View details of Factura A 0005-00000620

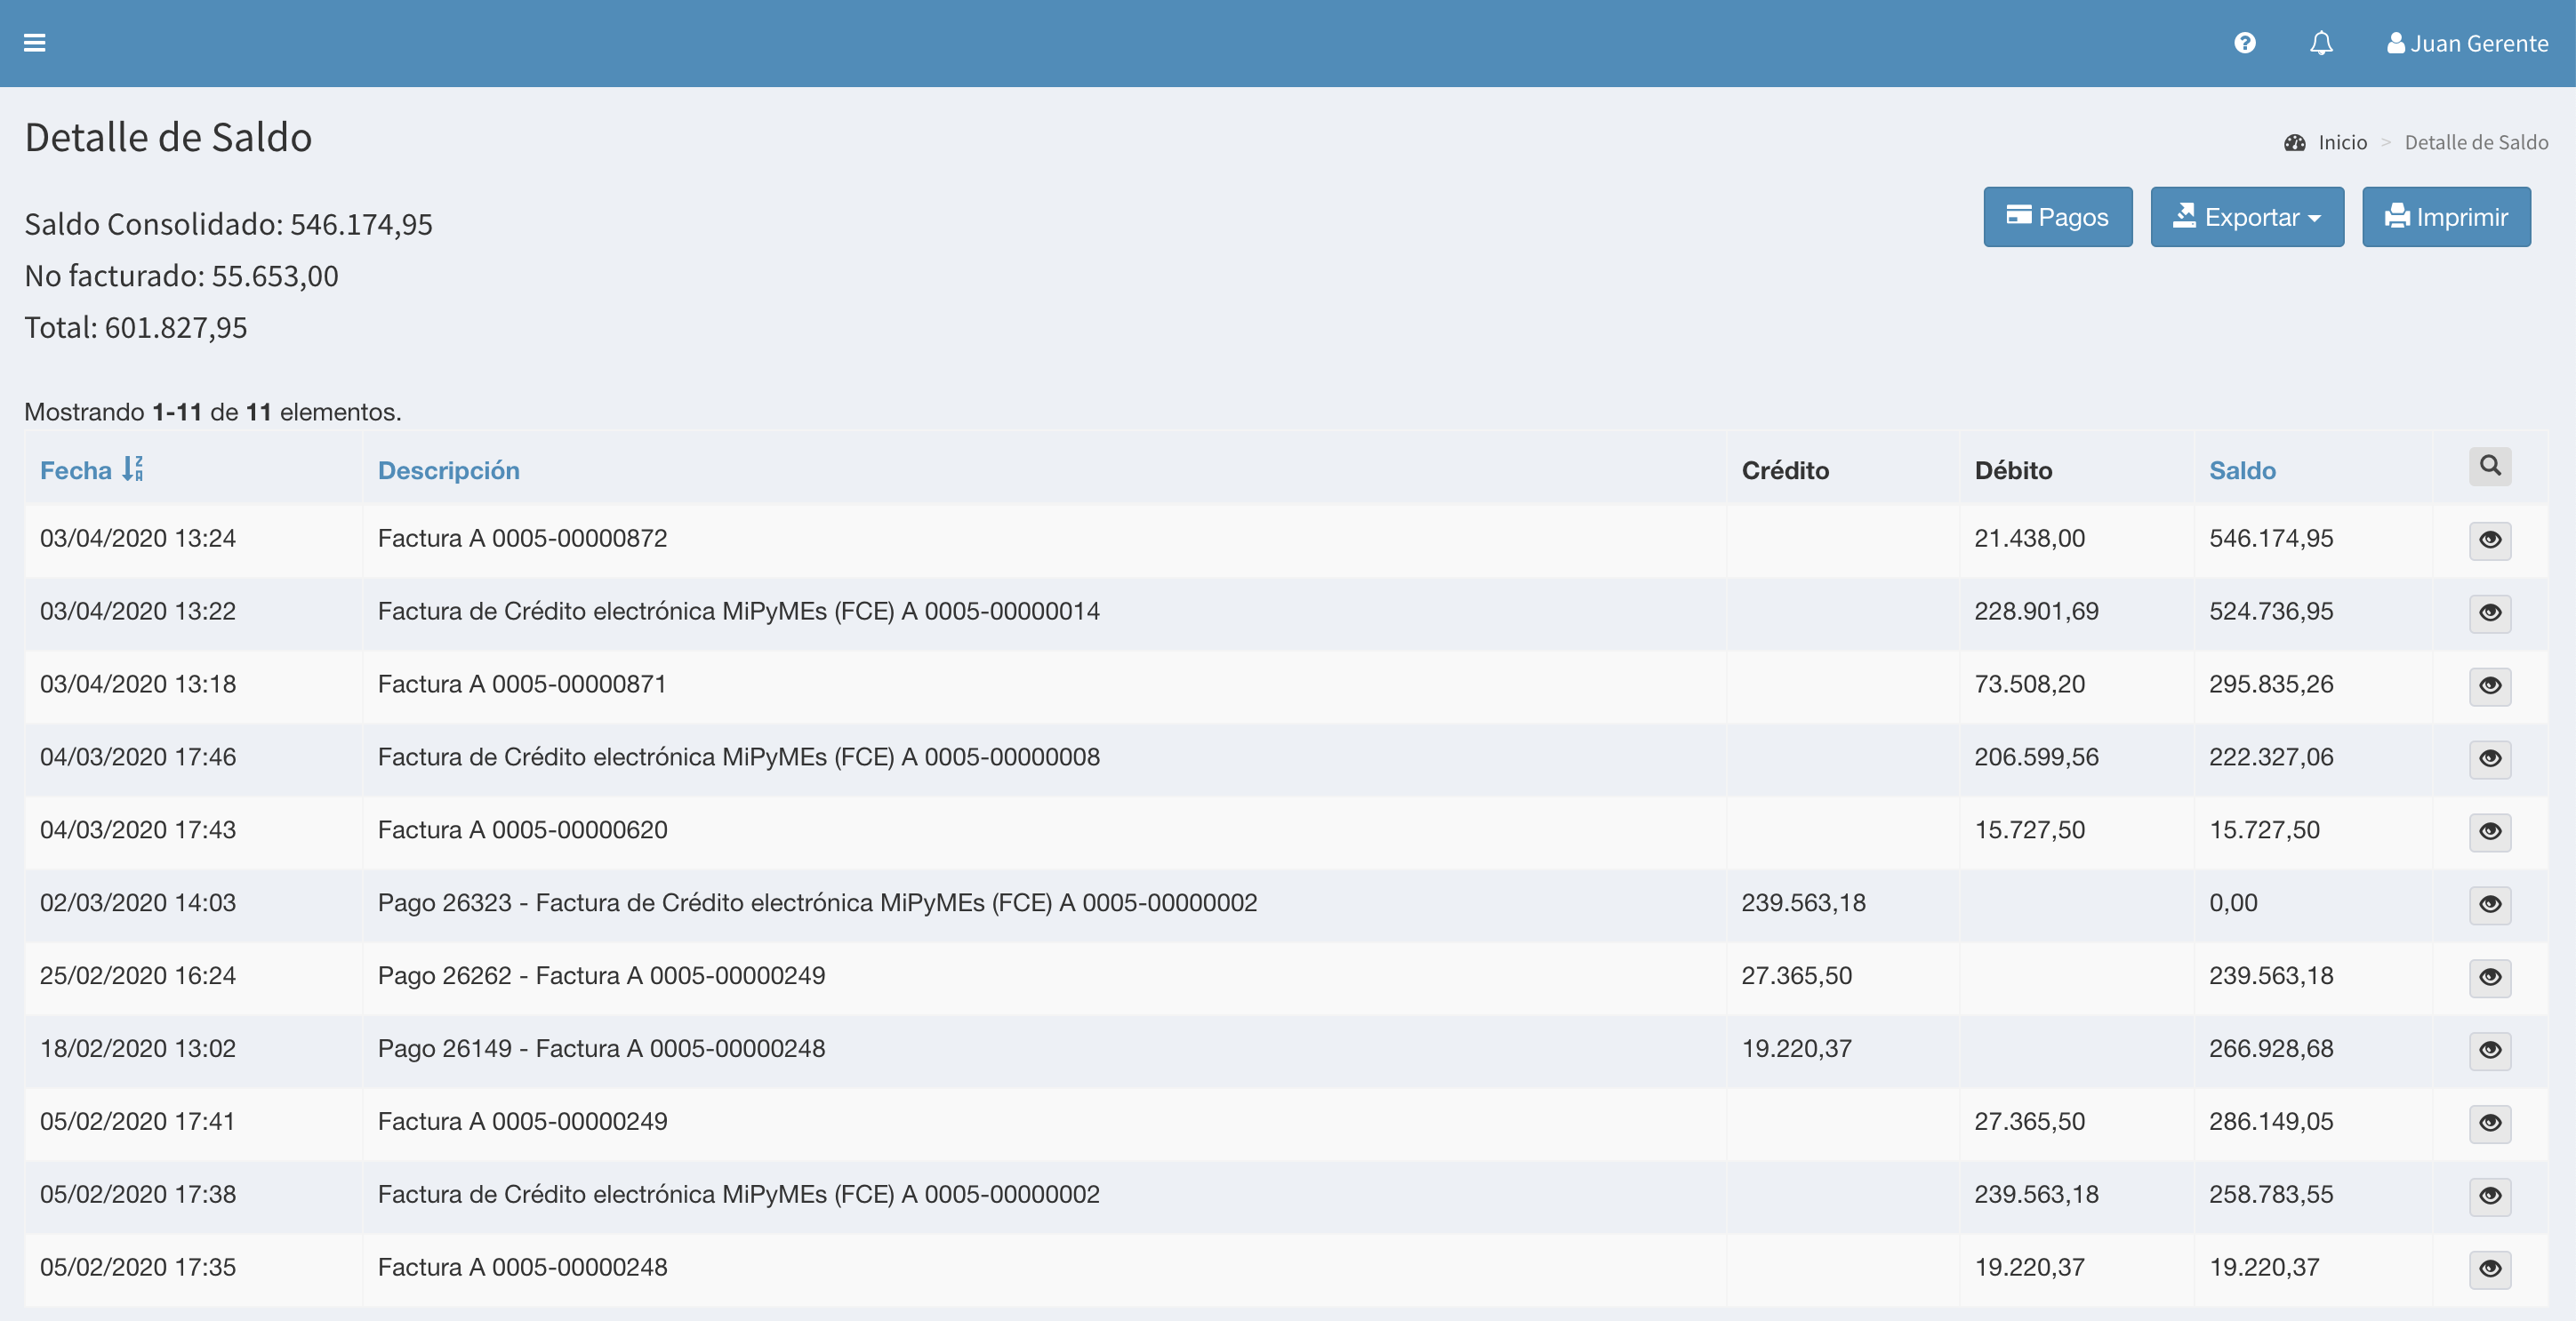coord(2489,831)
